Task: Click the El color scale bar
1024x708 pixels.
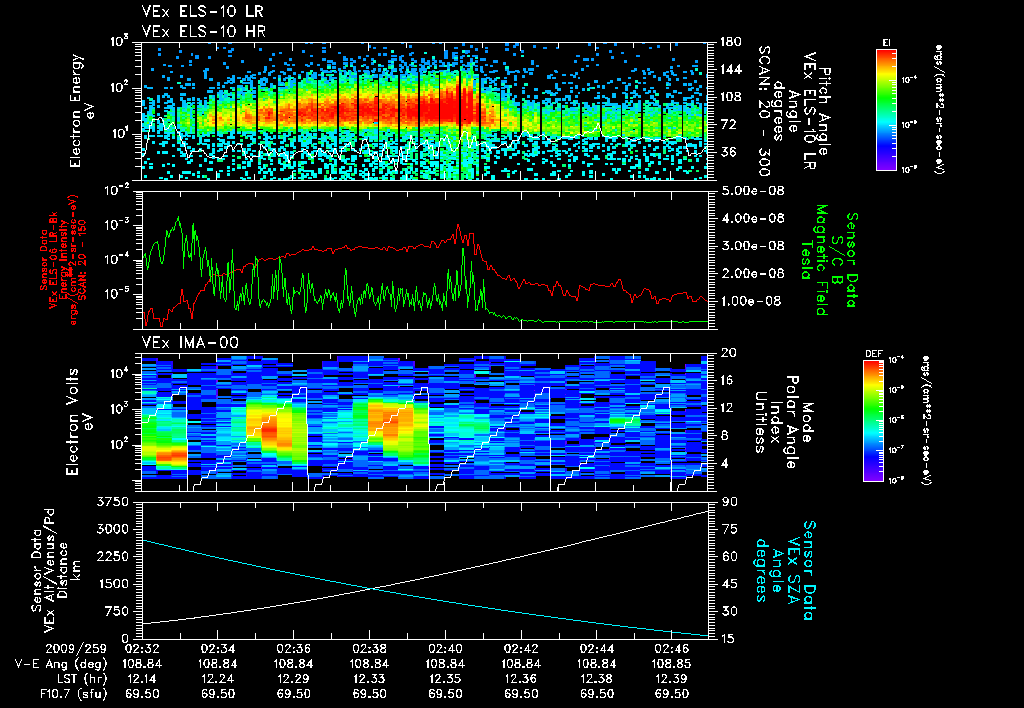Action: 886,109
